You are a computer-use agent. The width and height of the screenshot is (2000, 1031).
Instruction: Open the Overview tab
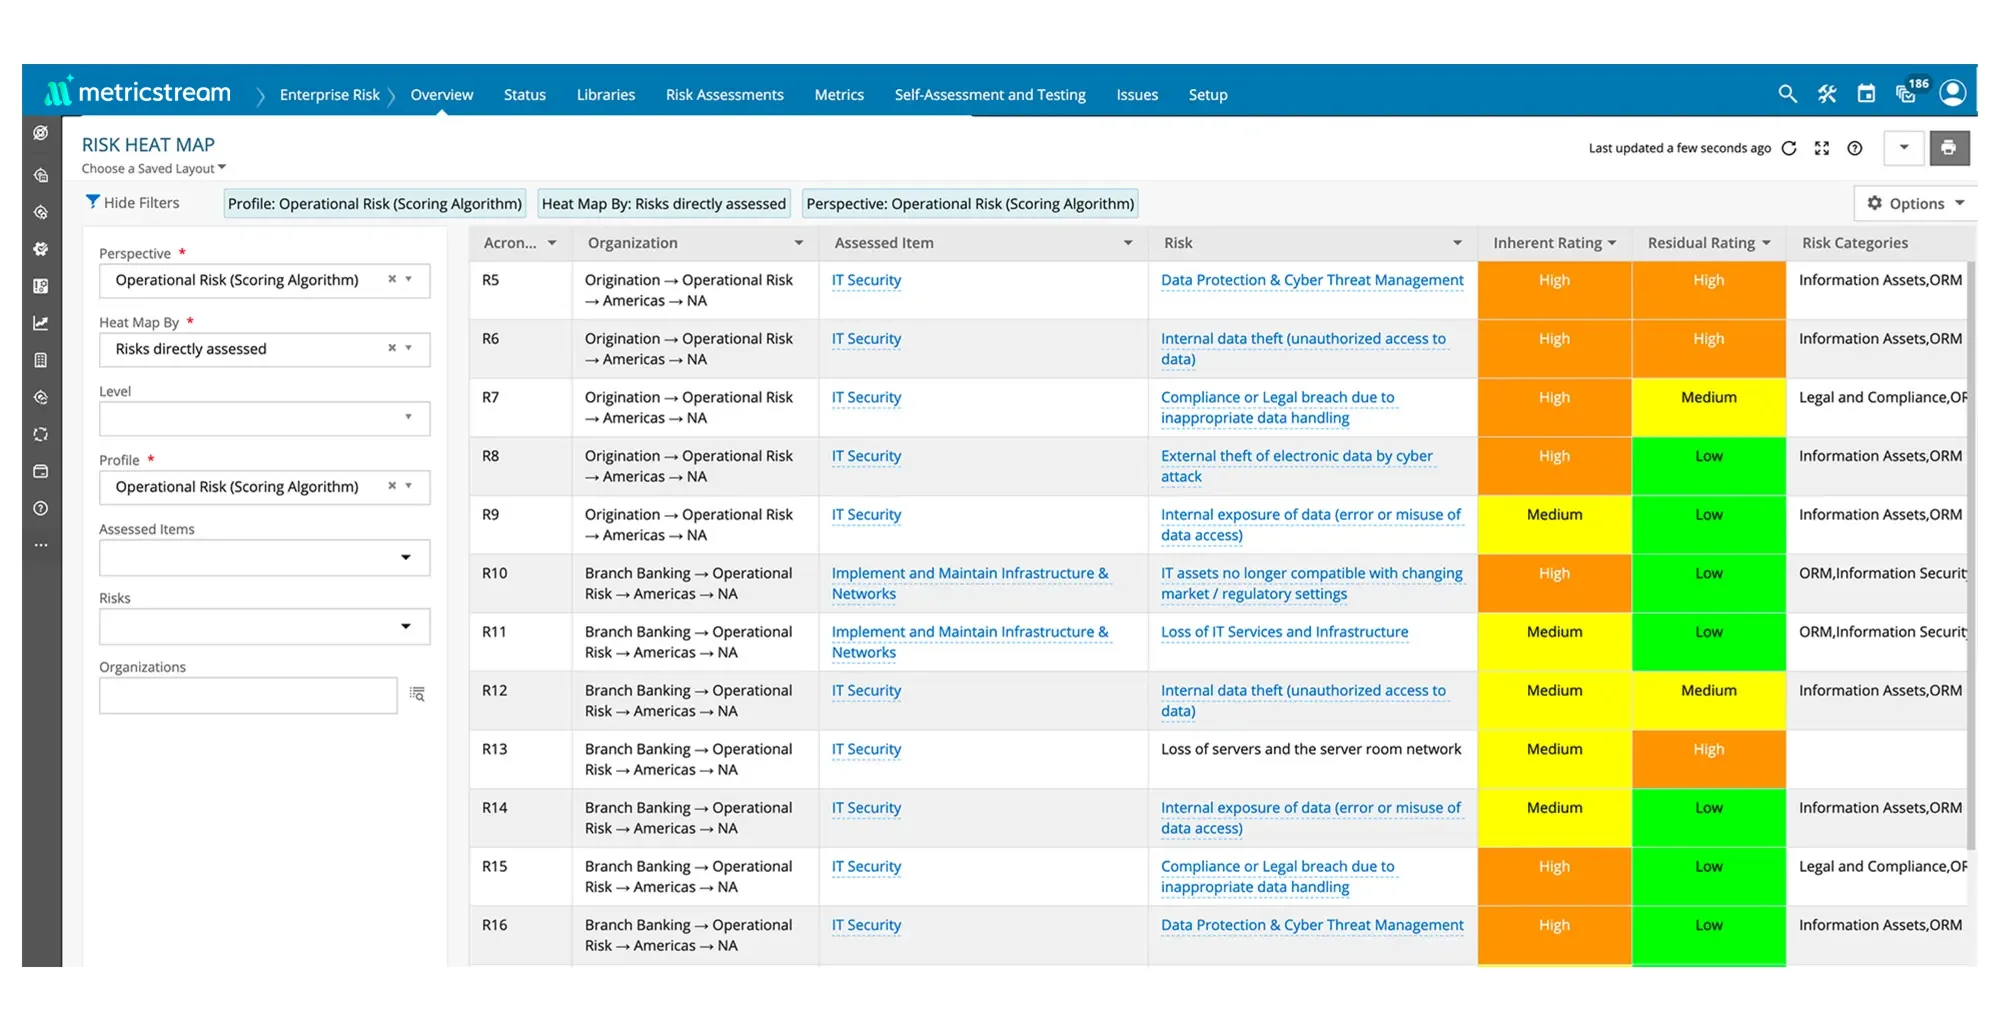click(x=442, y=95)
